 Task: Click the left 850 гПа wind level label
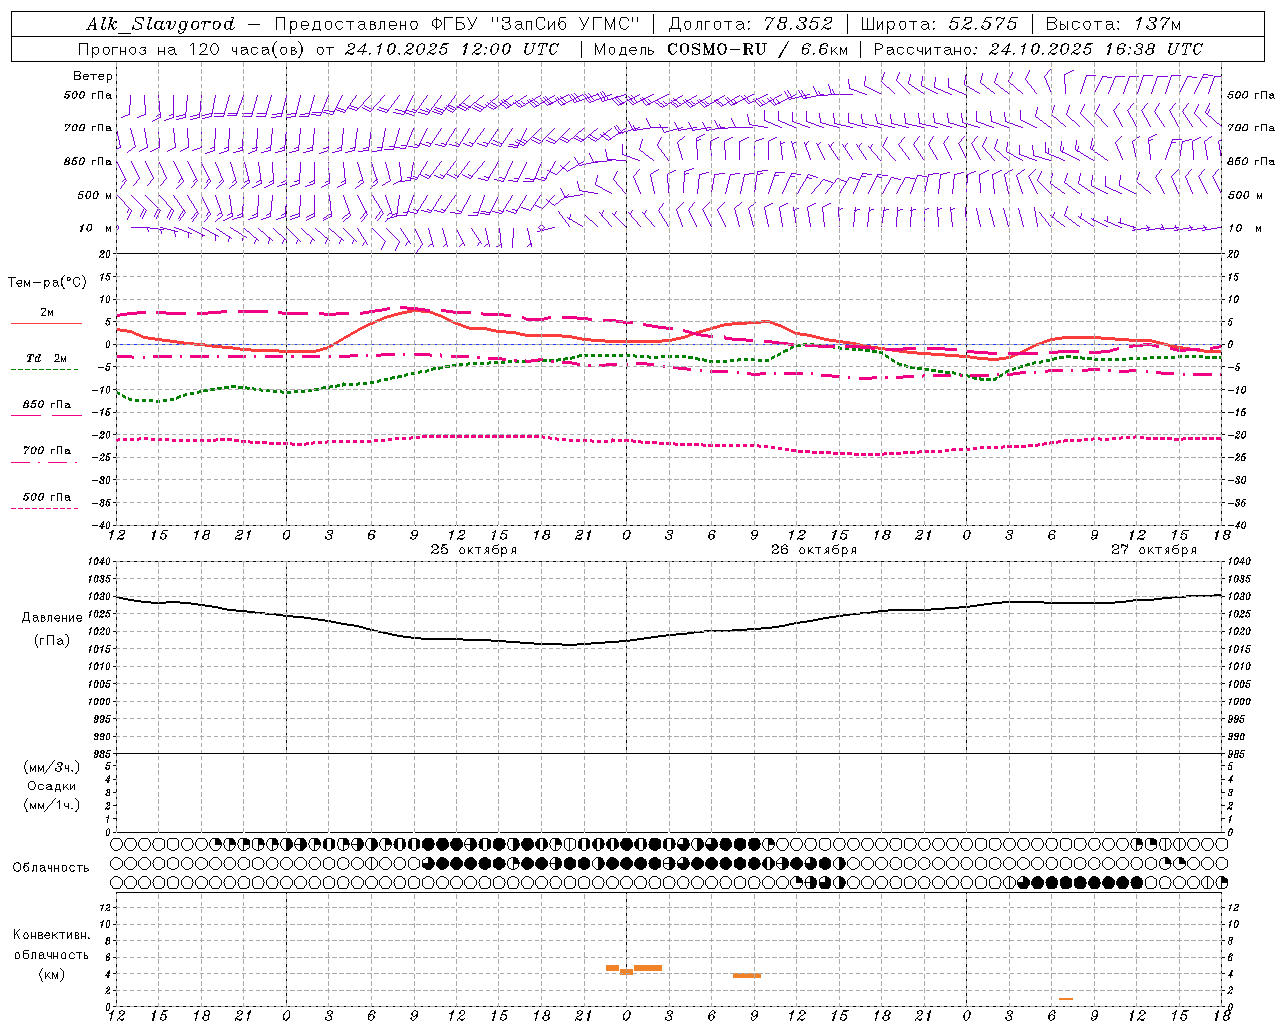pyautogui.click(x=88, y=161)
